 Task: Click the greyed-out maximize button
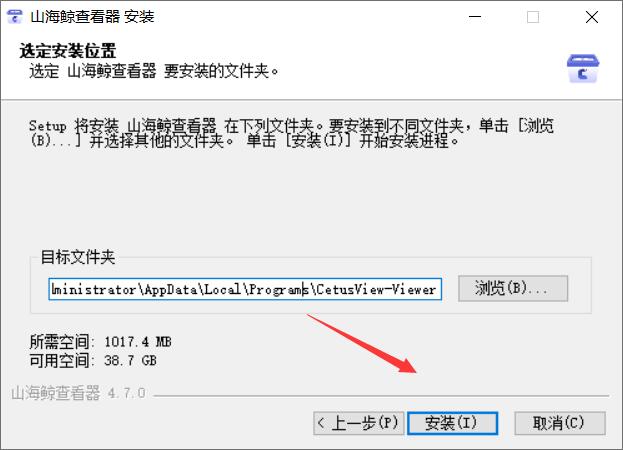[x=533, y=17]
